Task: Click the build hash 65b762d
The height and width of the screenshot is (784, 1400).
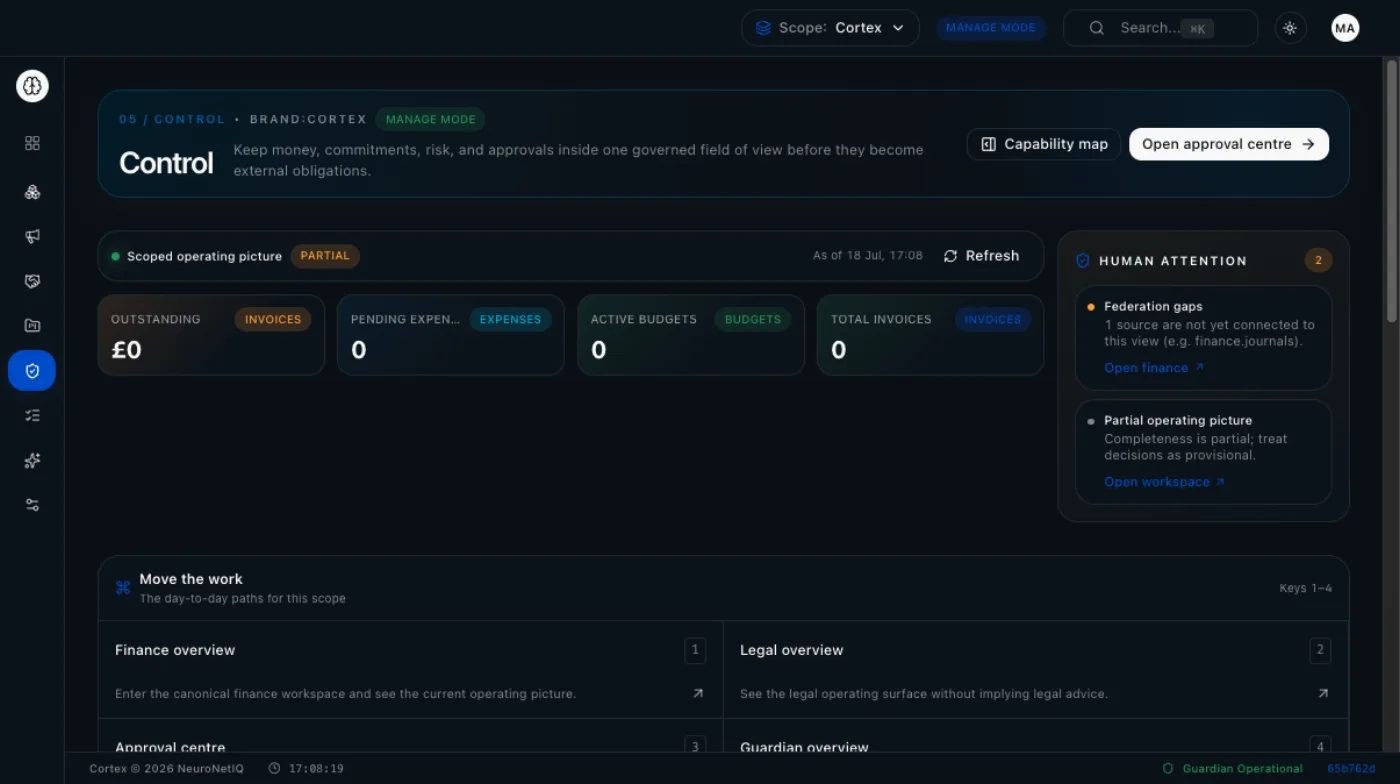Action: (x=1351, y=769)
